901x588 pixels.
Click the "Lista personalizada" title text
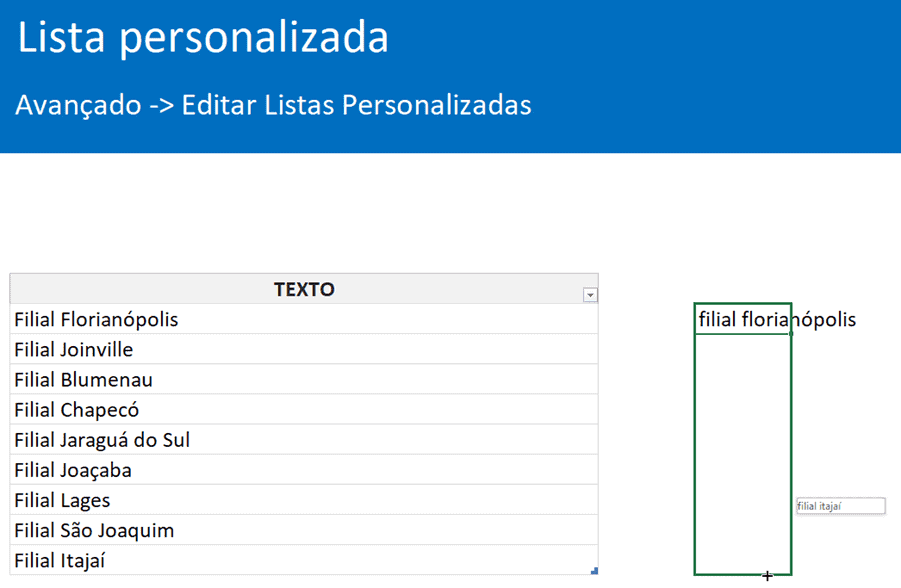click(x=203, y=38)
